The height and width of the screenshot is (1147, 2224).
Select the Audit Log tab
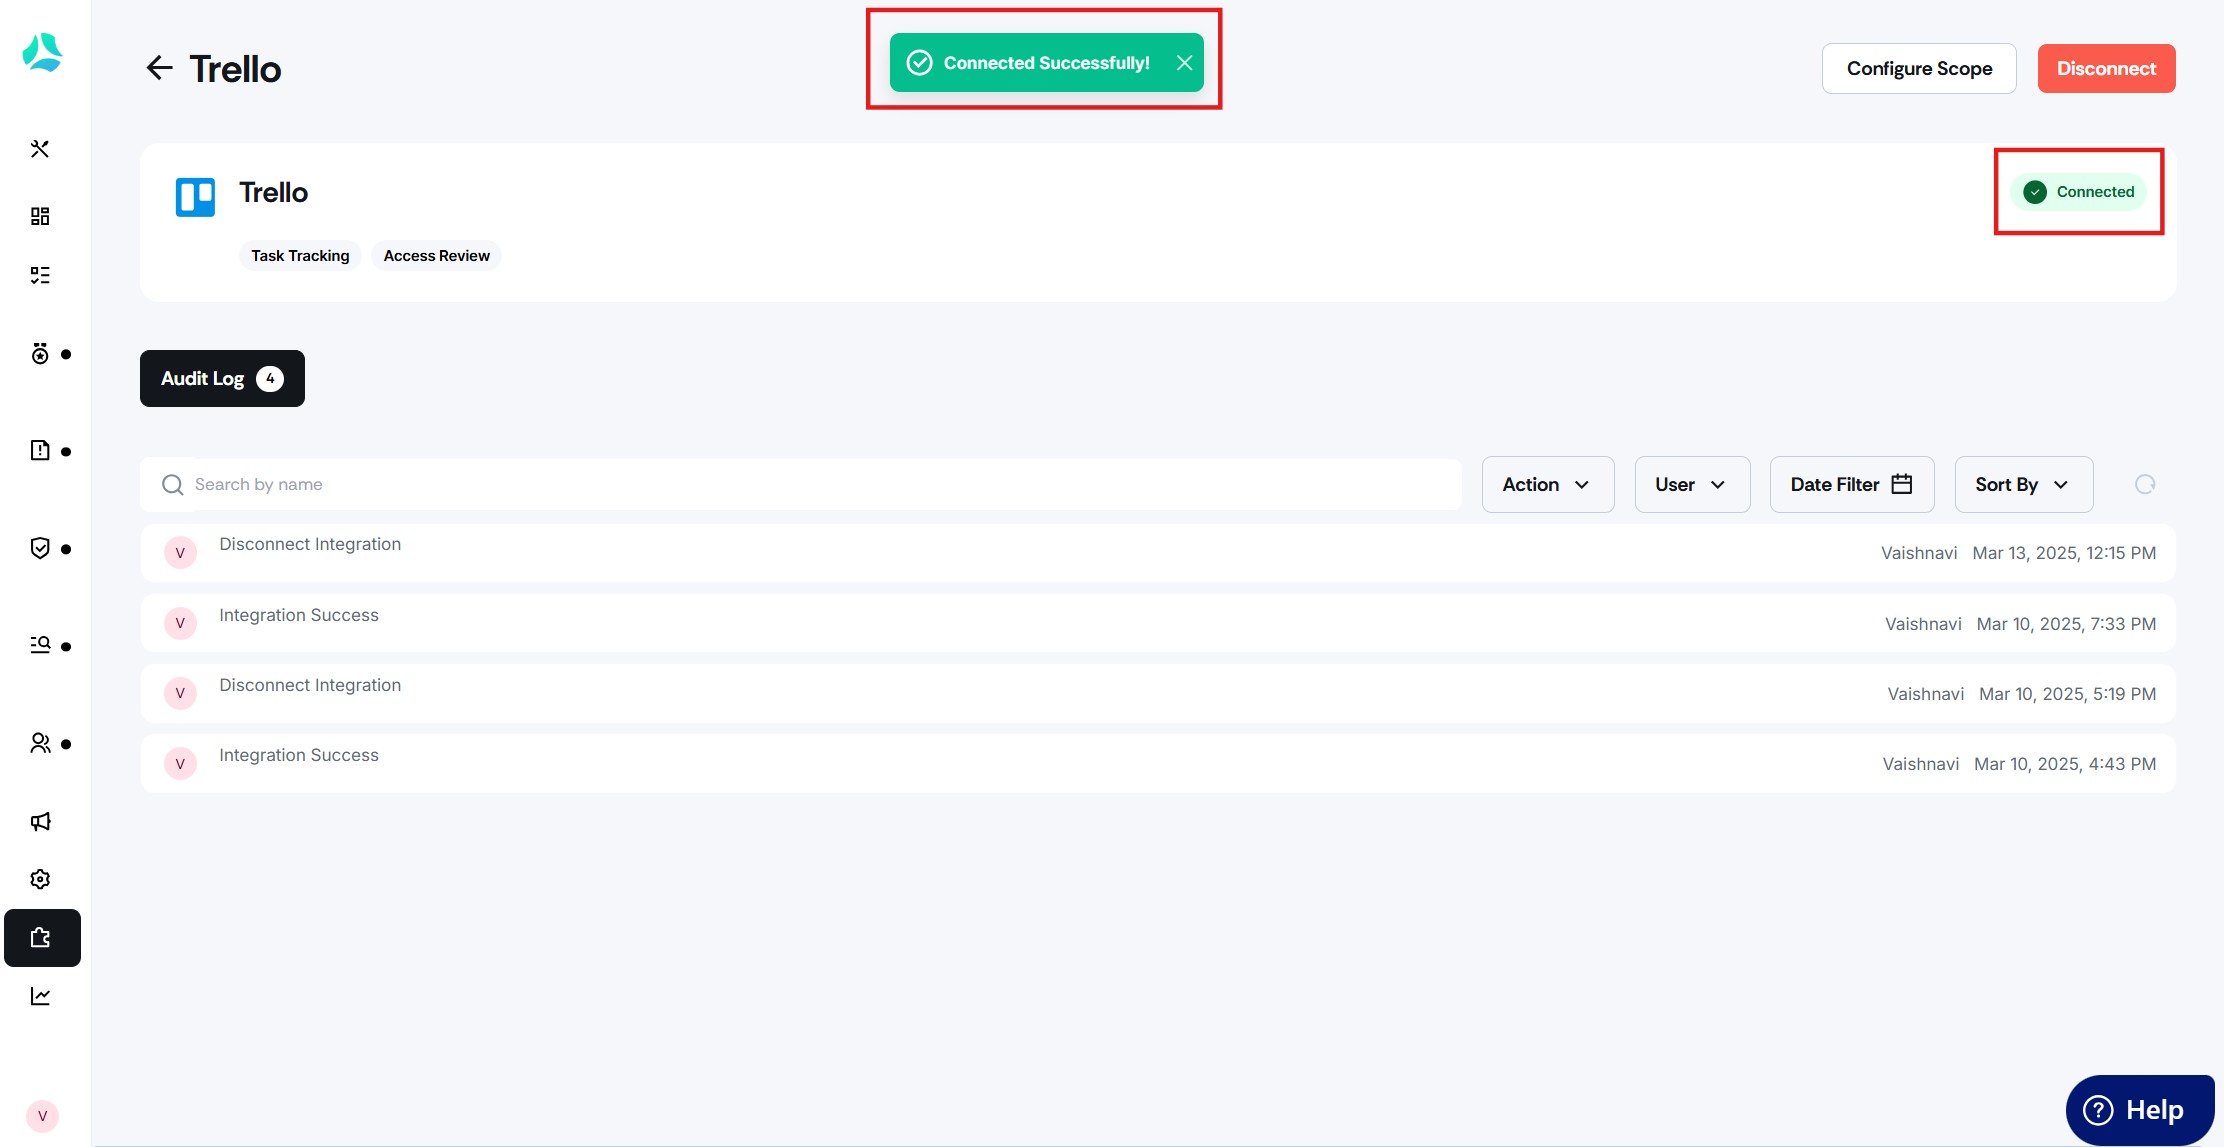click(222, 378)
